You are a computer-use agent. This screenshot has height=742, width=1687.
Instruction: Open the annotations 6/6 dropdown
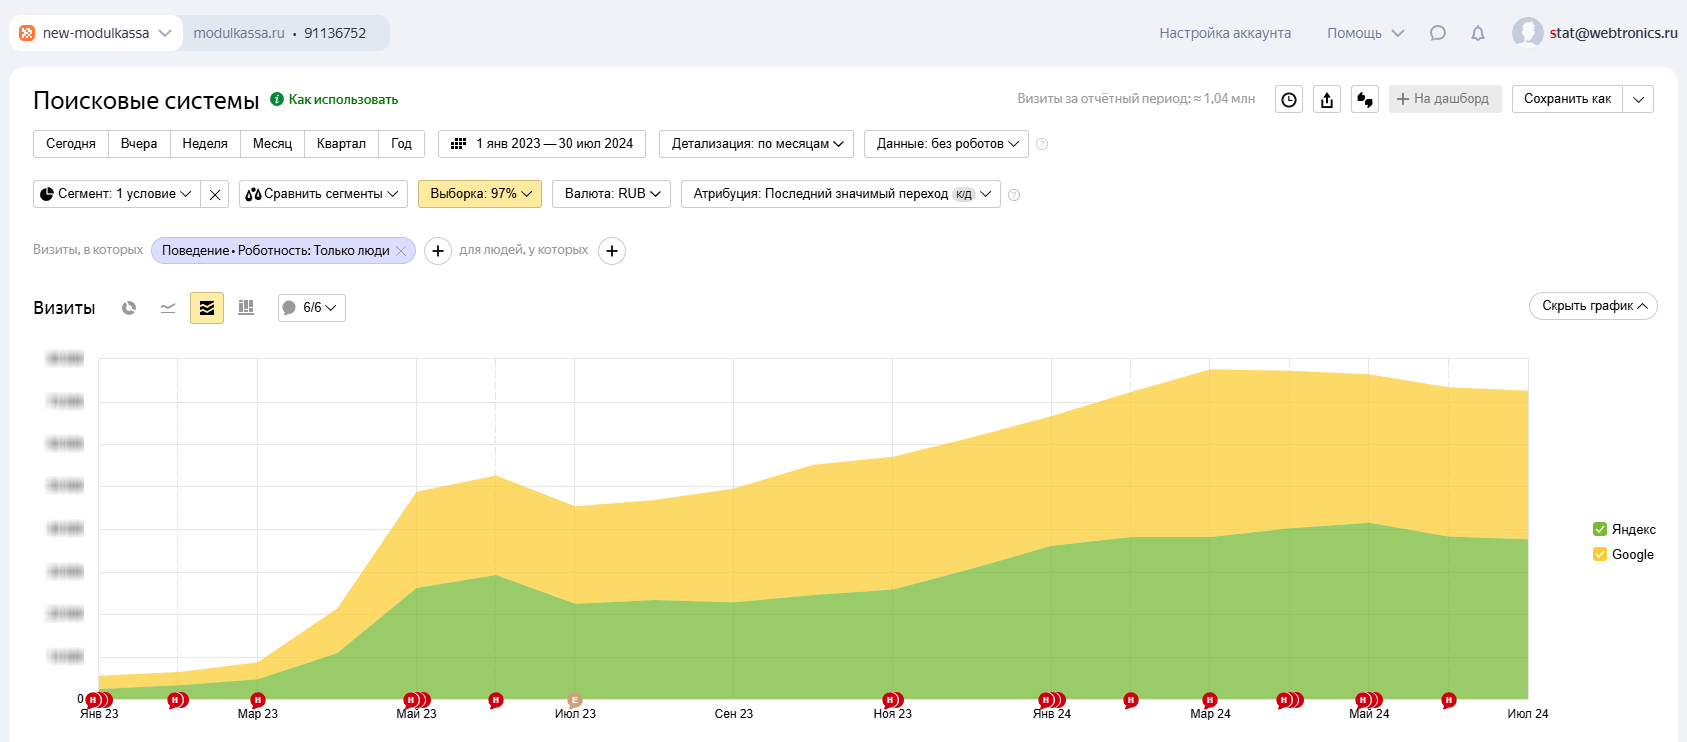[x=312, y=308]
